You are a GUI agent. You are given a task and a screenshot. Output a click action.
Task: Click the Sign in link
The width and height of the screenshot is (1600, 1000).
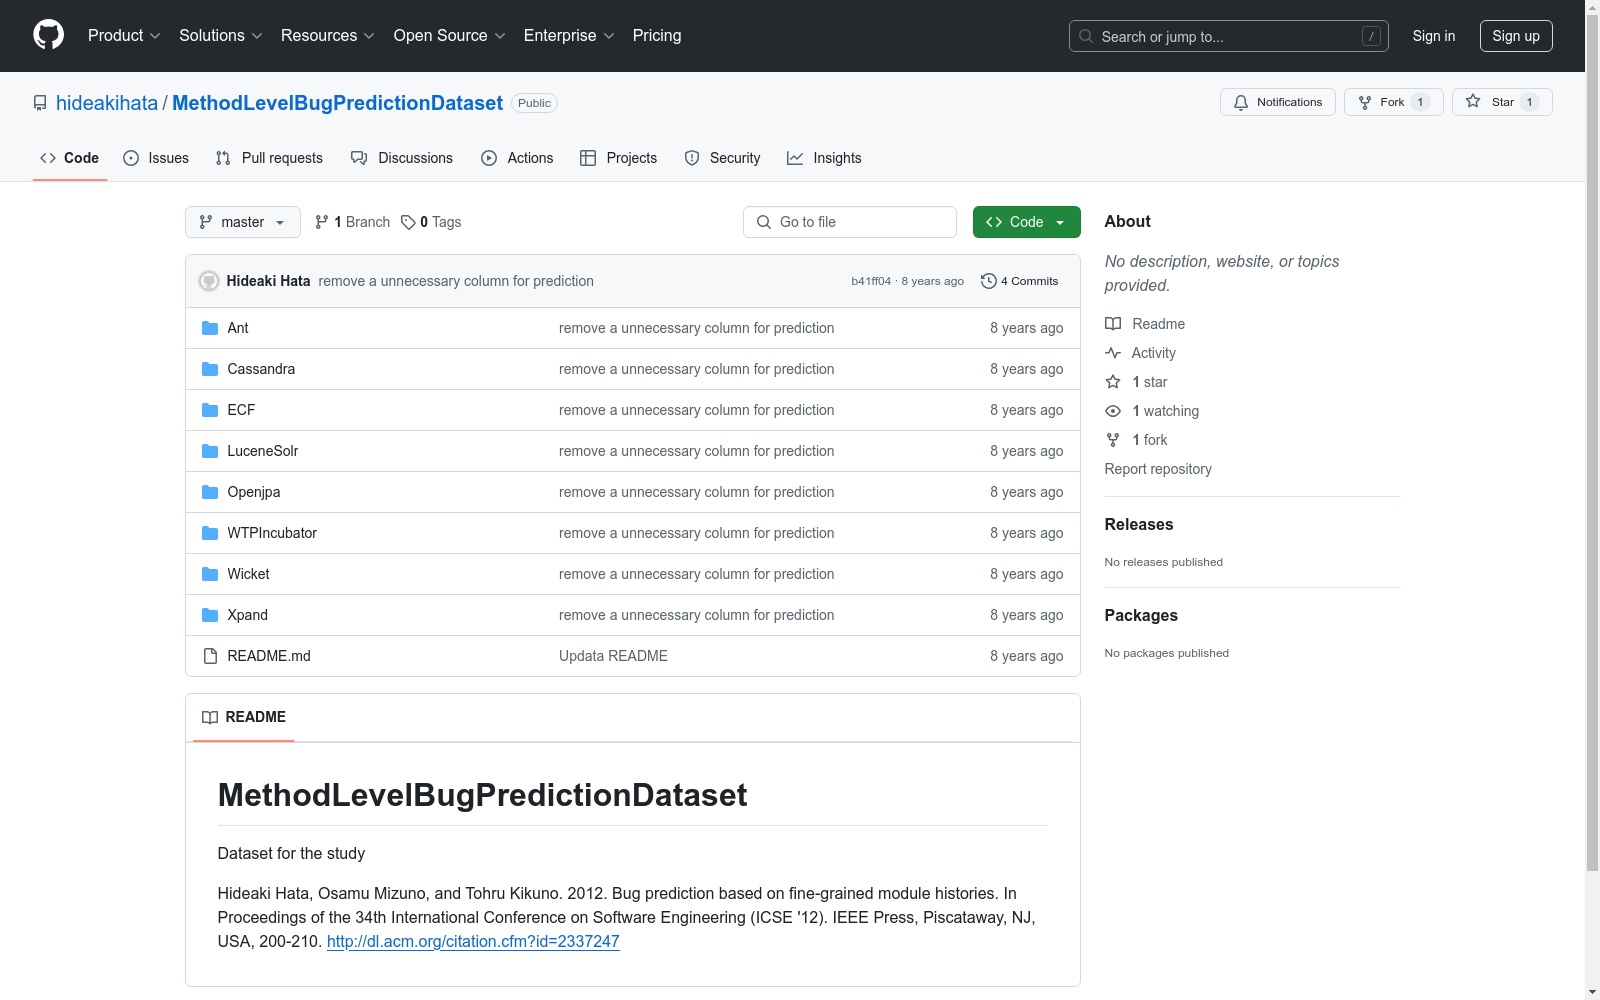coord(1433,36)
